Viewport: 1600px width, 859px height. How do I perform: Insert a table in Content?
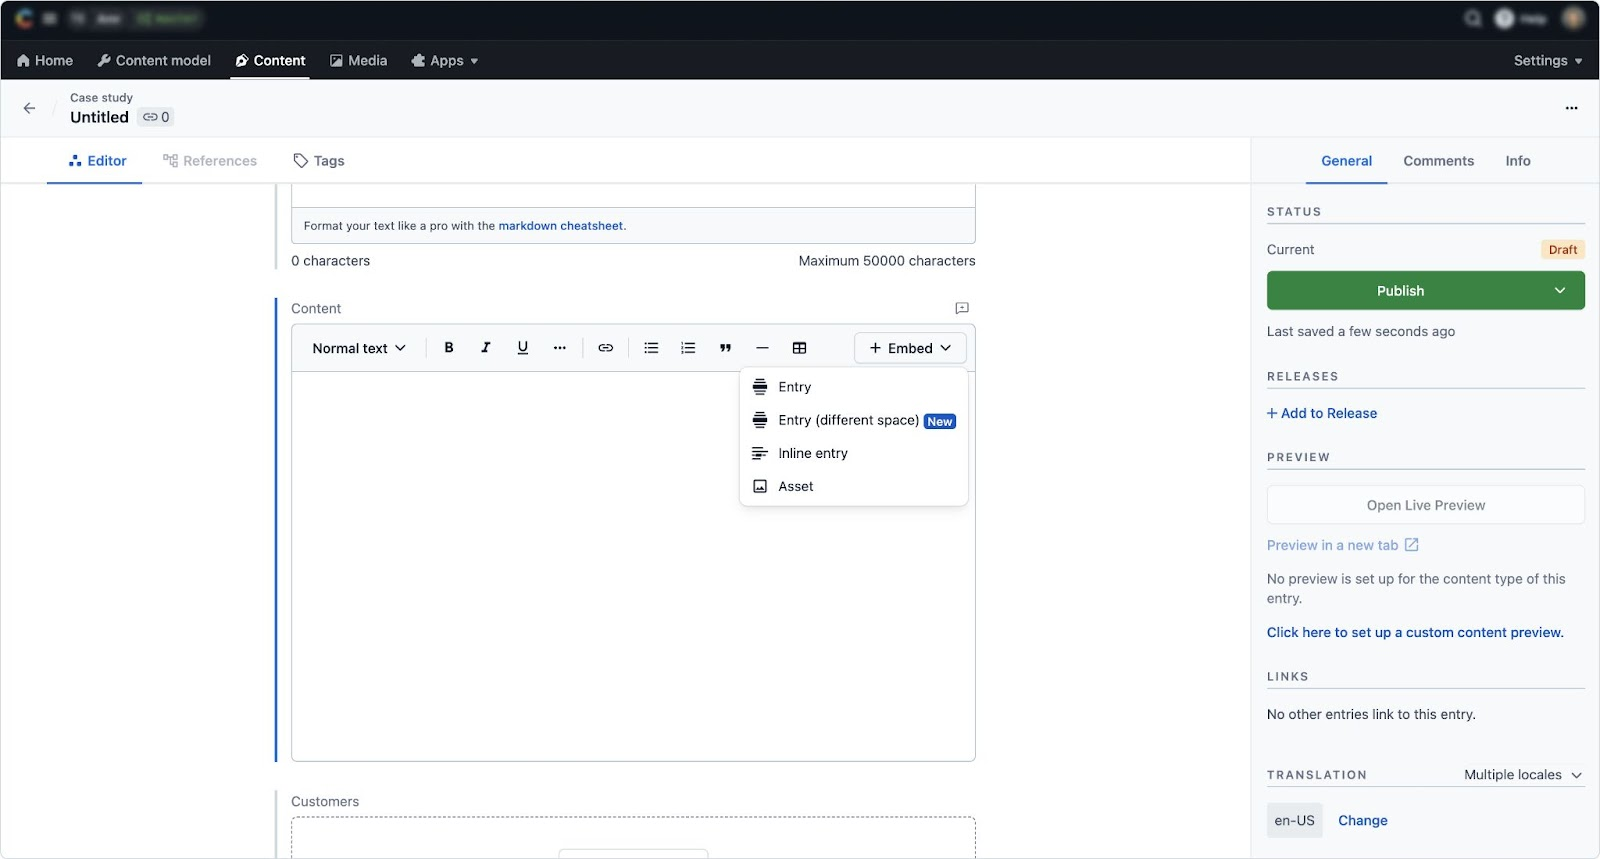799,348
